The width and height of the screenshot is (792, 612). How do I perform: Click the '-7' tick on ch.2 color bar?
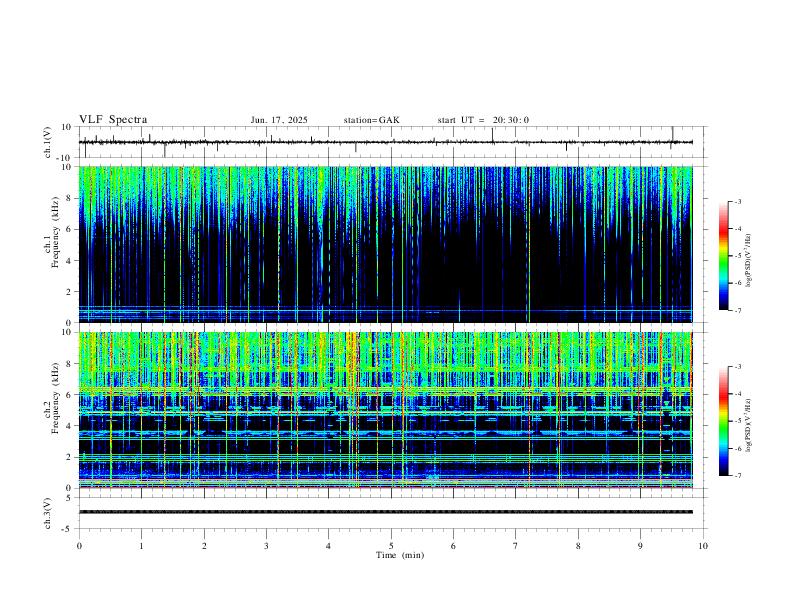pos(737,476)
